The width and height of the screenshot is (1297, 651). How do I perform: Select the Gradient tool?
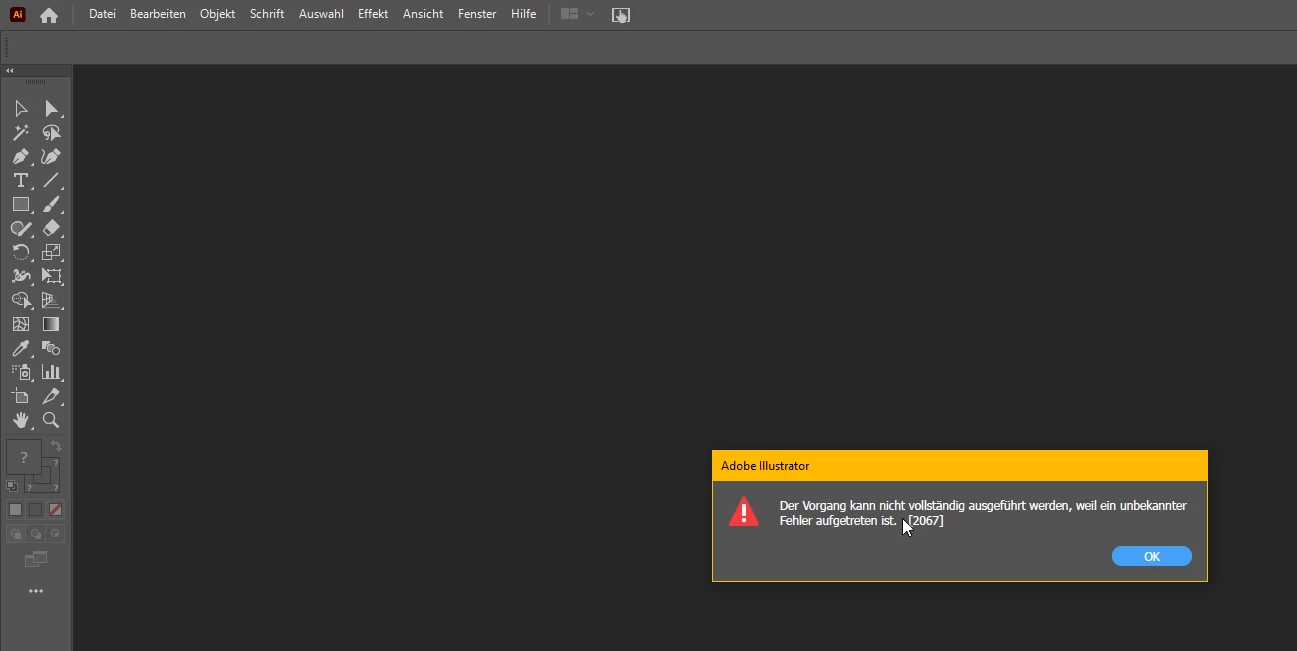(x=51, y=324)
